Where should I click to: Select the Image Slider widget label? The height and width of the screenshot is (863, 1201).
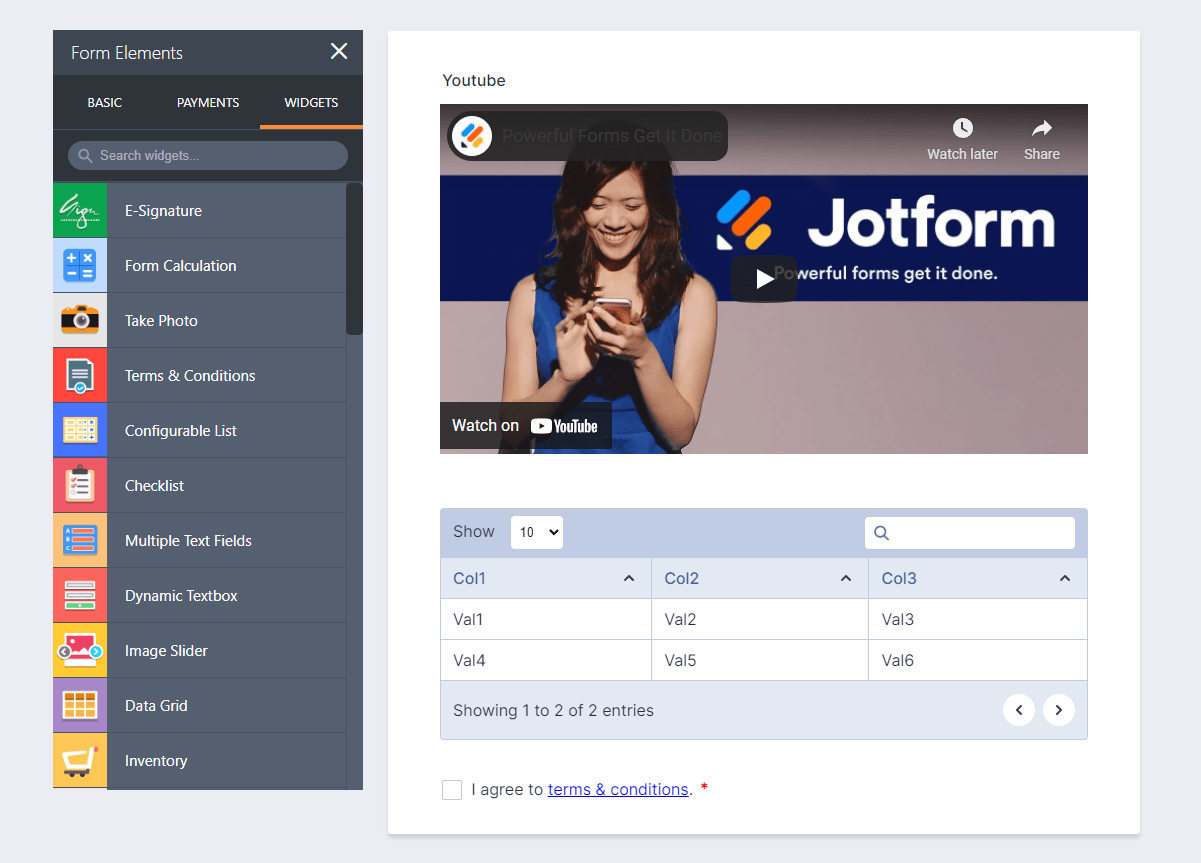tap(166, 650)
